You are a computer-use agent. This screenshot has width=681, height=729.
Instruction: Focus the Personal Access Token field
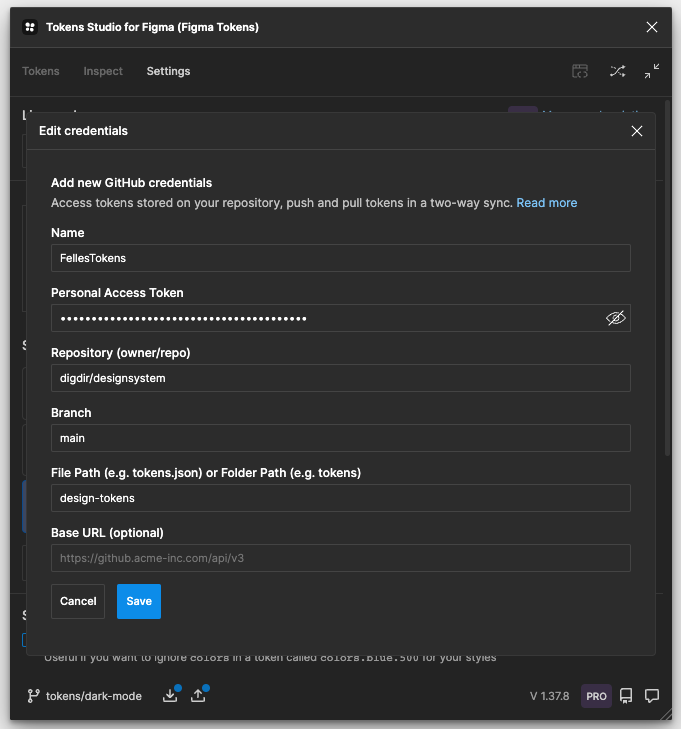(x=341, y=318)
